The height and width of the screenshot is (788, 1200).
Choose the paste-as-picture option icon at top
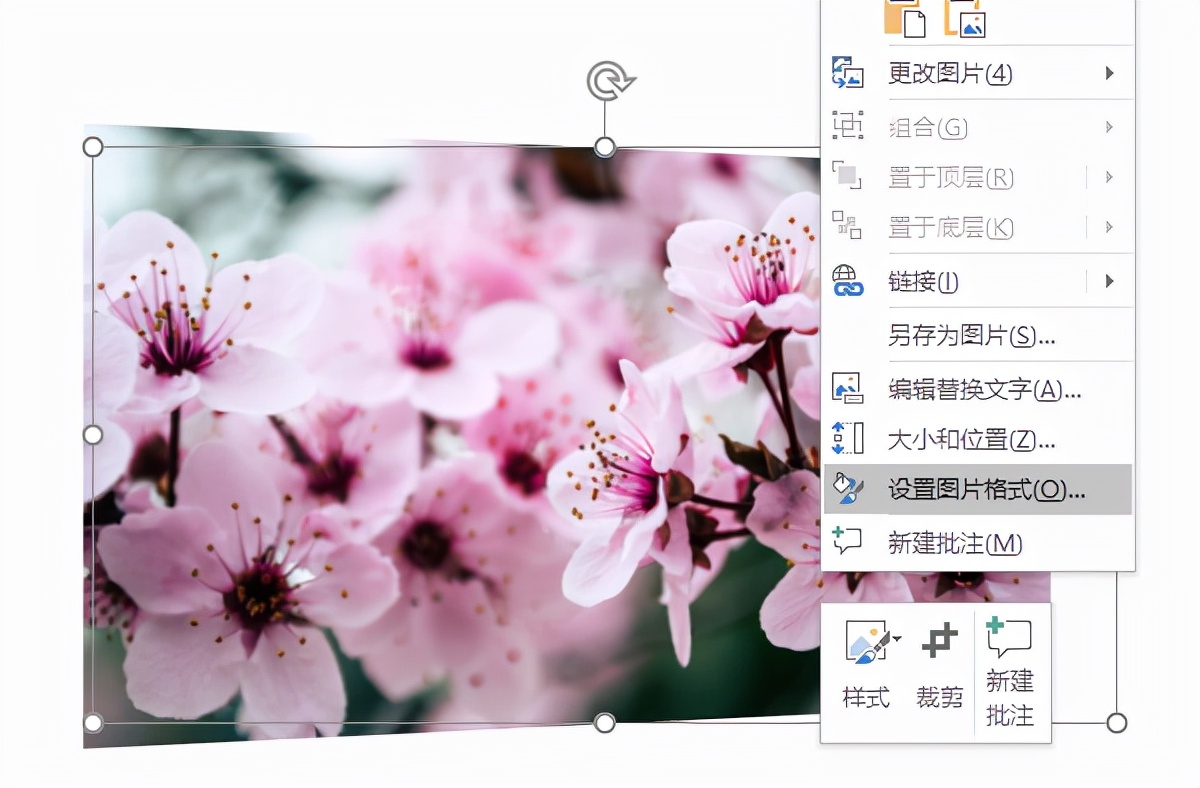pos(964,17)
